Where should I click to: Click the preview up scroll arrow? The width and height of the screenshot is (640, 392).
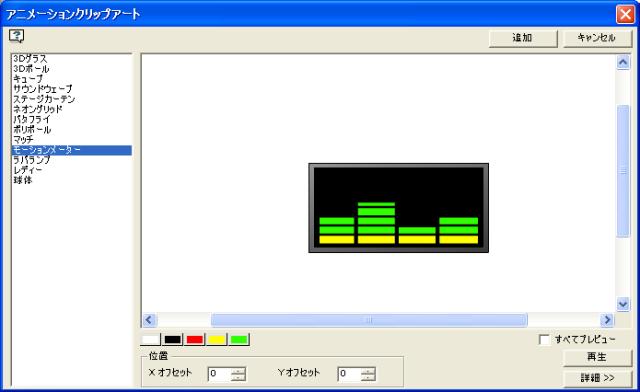pyautogui.click(x=623, y=62)
